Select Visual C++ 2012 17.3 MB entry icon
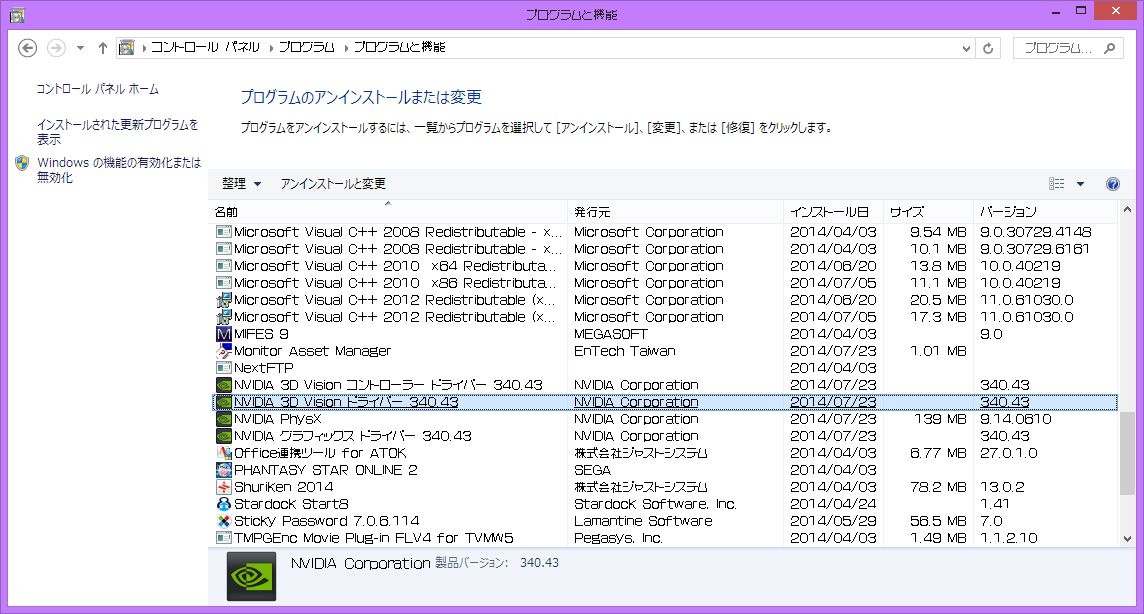Screen dimensions: 1144x614 [224, 317]
